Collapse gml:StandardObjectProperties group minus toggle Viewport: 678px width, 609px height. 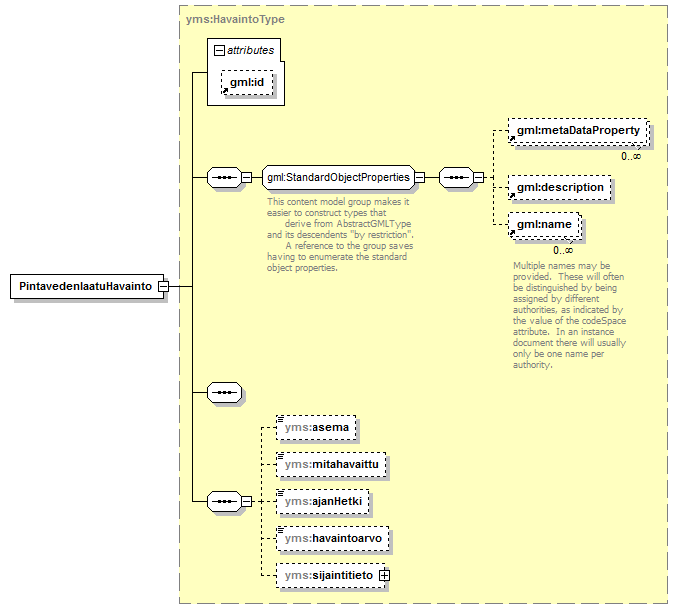(x=419, y=177)
